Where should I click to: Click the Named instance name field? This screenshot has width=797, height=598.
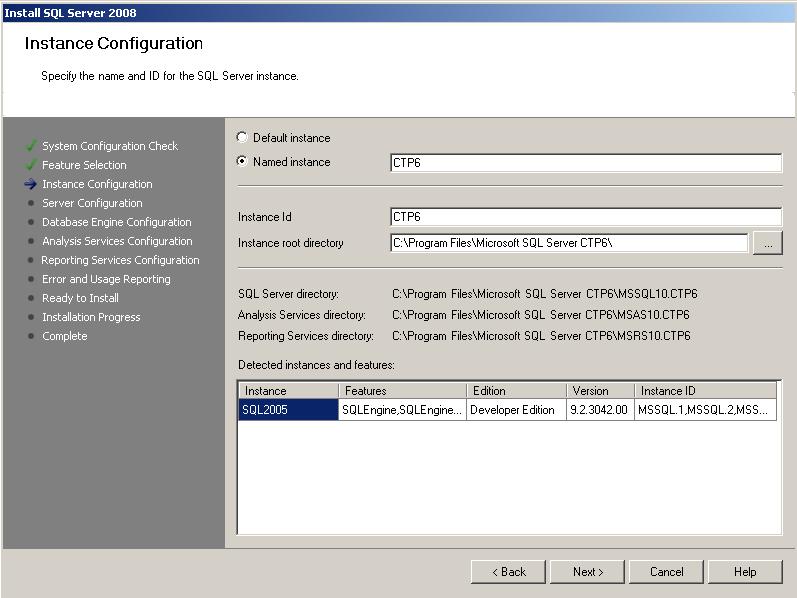(586, 163)
